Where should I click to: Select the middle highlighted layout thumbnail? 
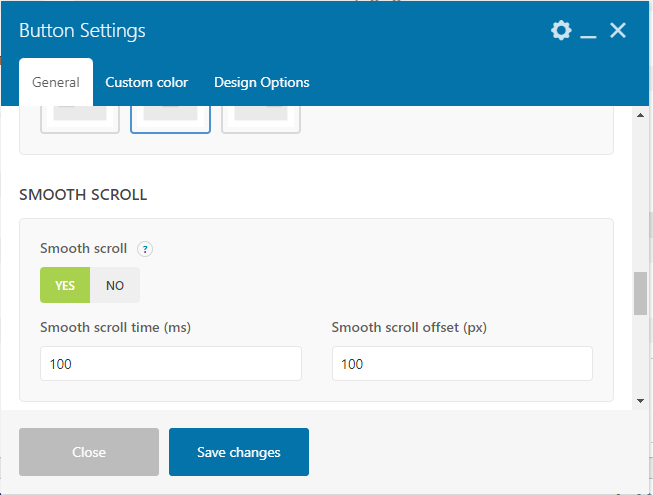pos(170,118)
